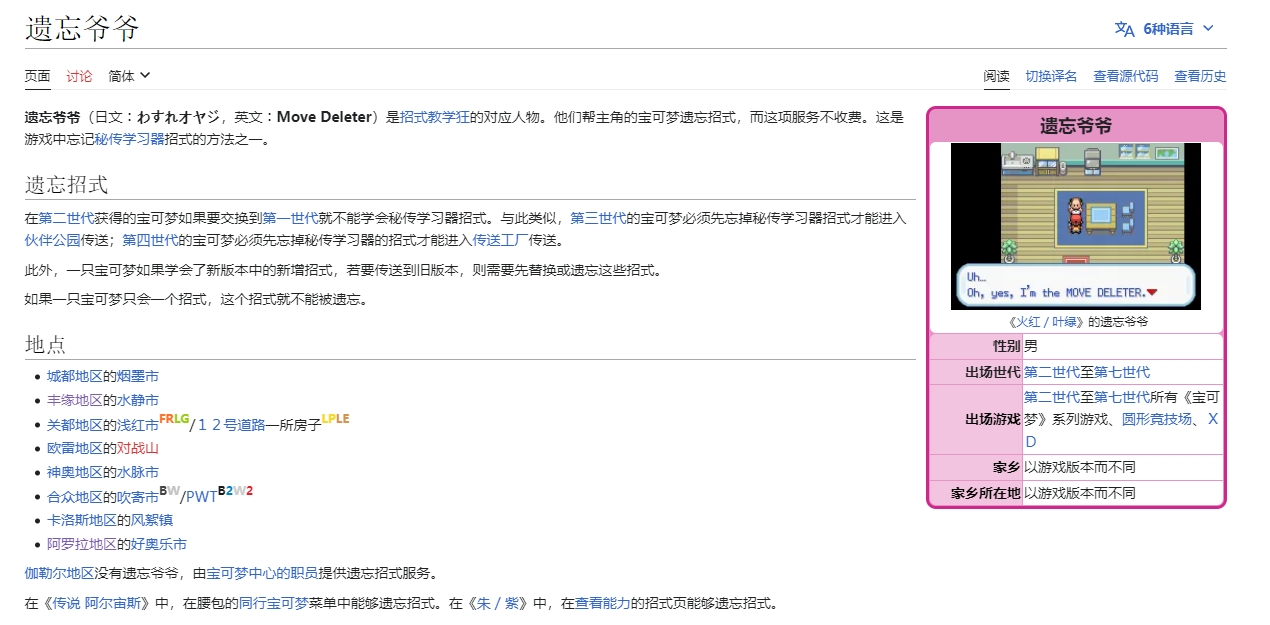The image size is (1270, 625).
Task: Open 火红／叶绿 link in image caption
Action: [1047, 322]
